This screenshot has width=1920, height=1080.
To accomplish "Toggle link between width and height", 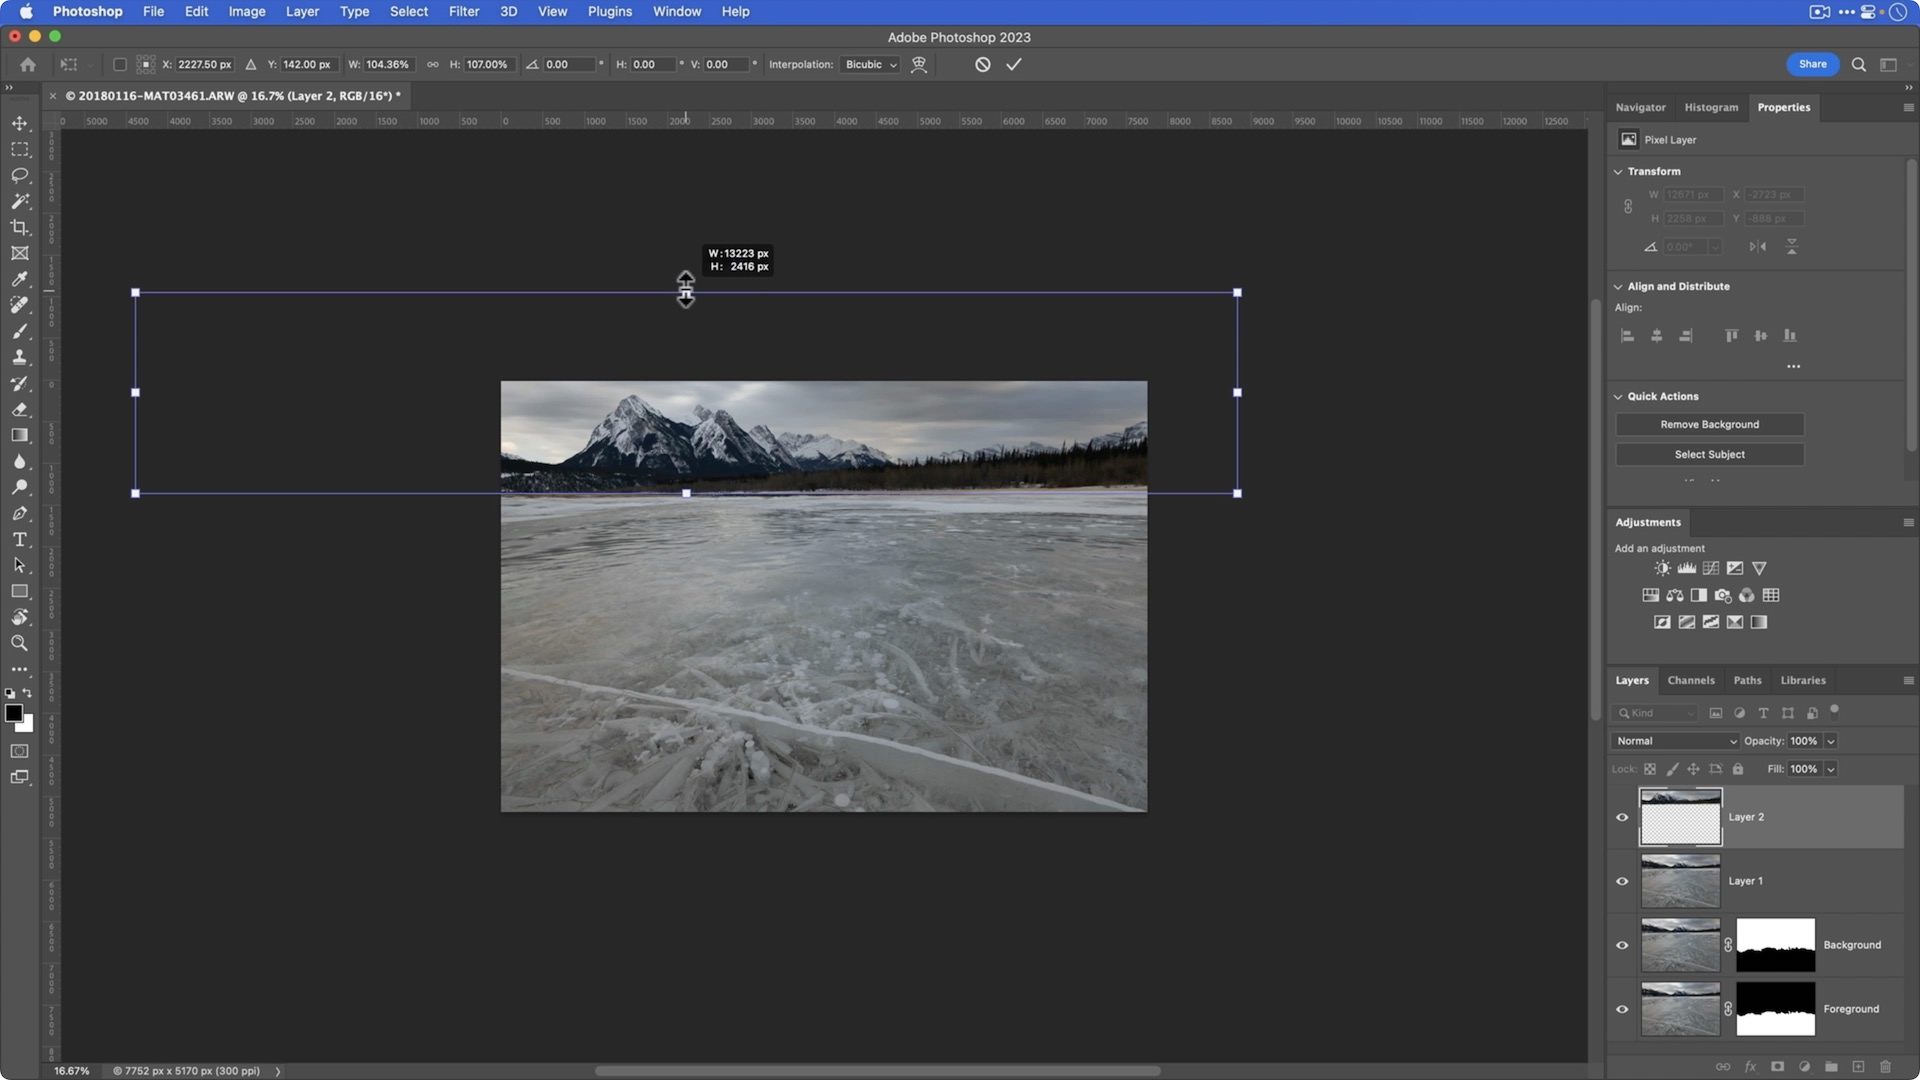I will click(x=433, y=64).
